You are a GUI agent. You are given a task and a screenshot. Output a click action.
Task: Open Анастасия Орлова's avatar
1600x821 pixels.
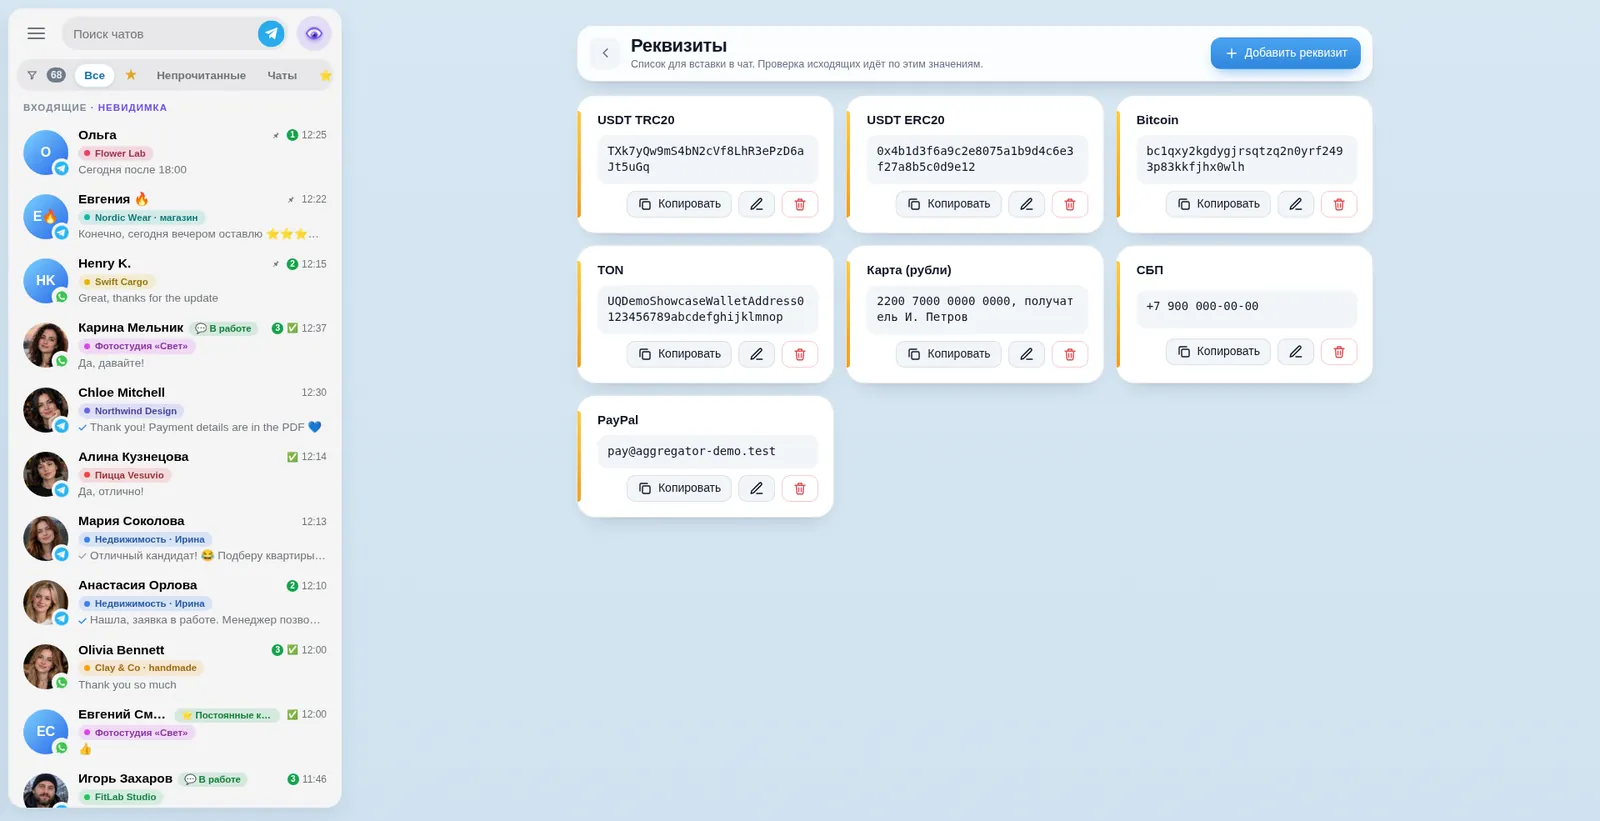click(46, 603)
